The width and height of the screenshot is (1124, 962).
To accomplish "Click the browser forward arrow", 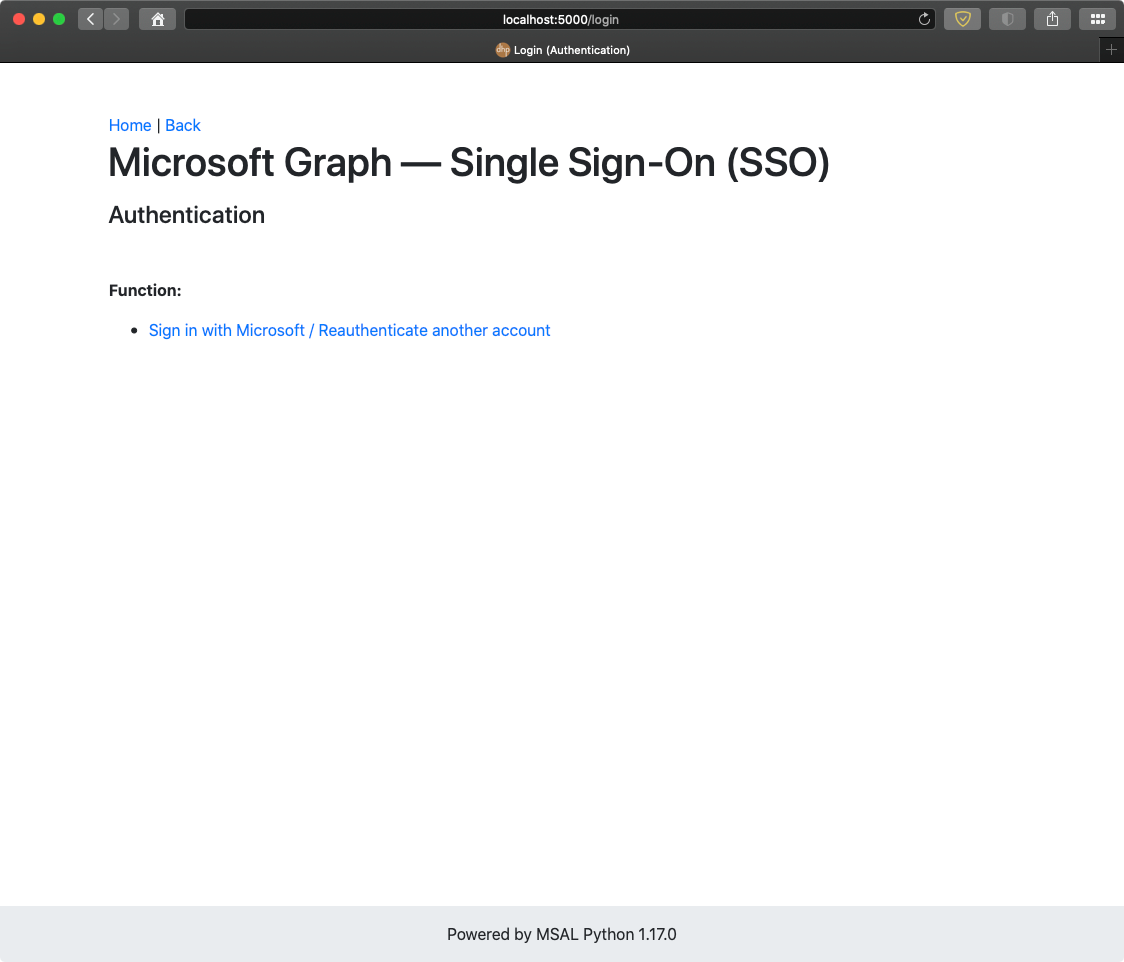I will tap(116, 19).
